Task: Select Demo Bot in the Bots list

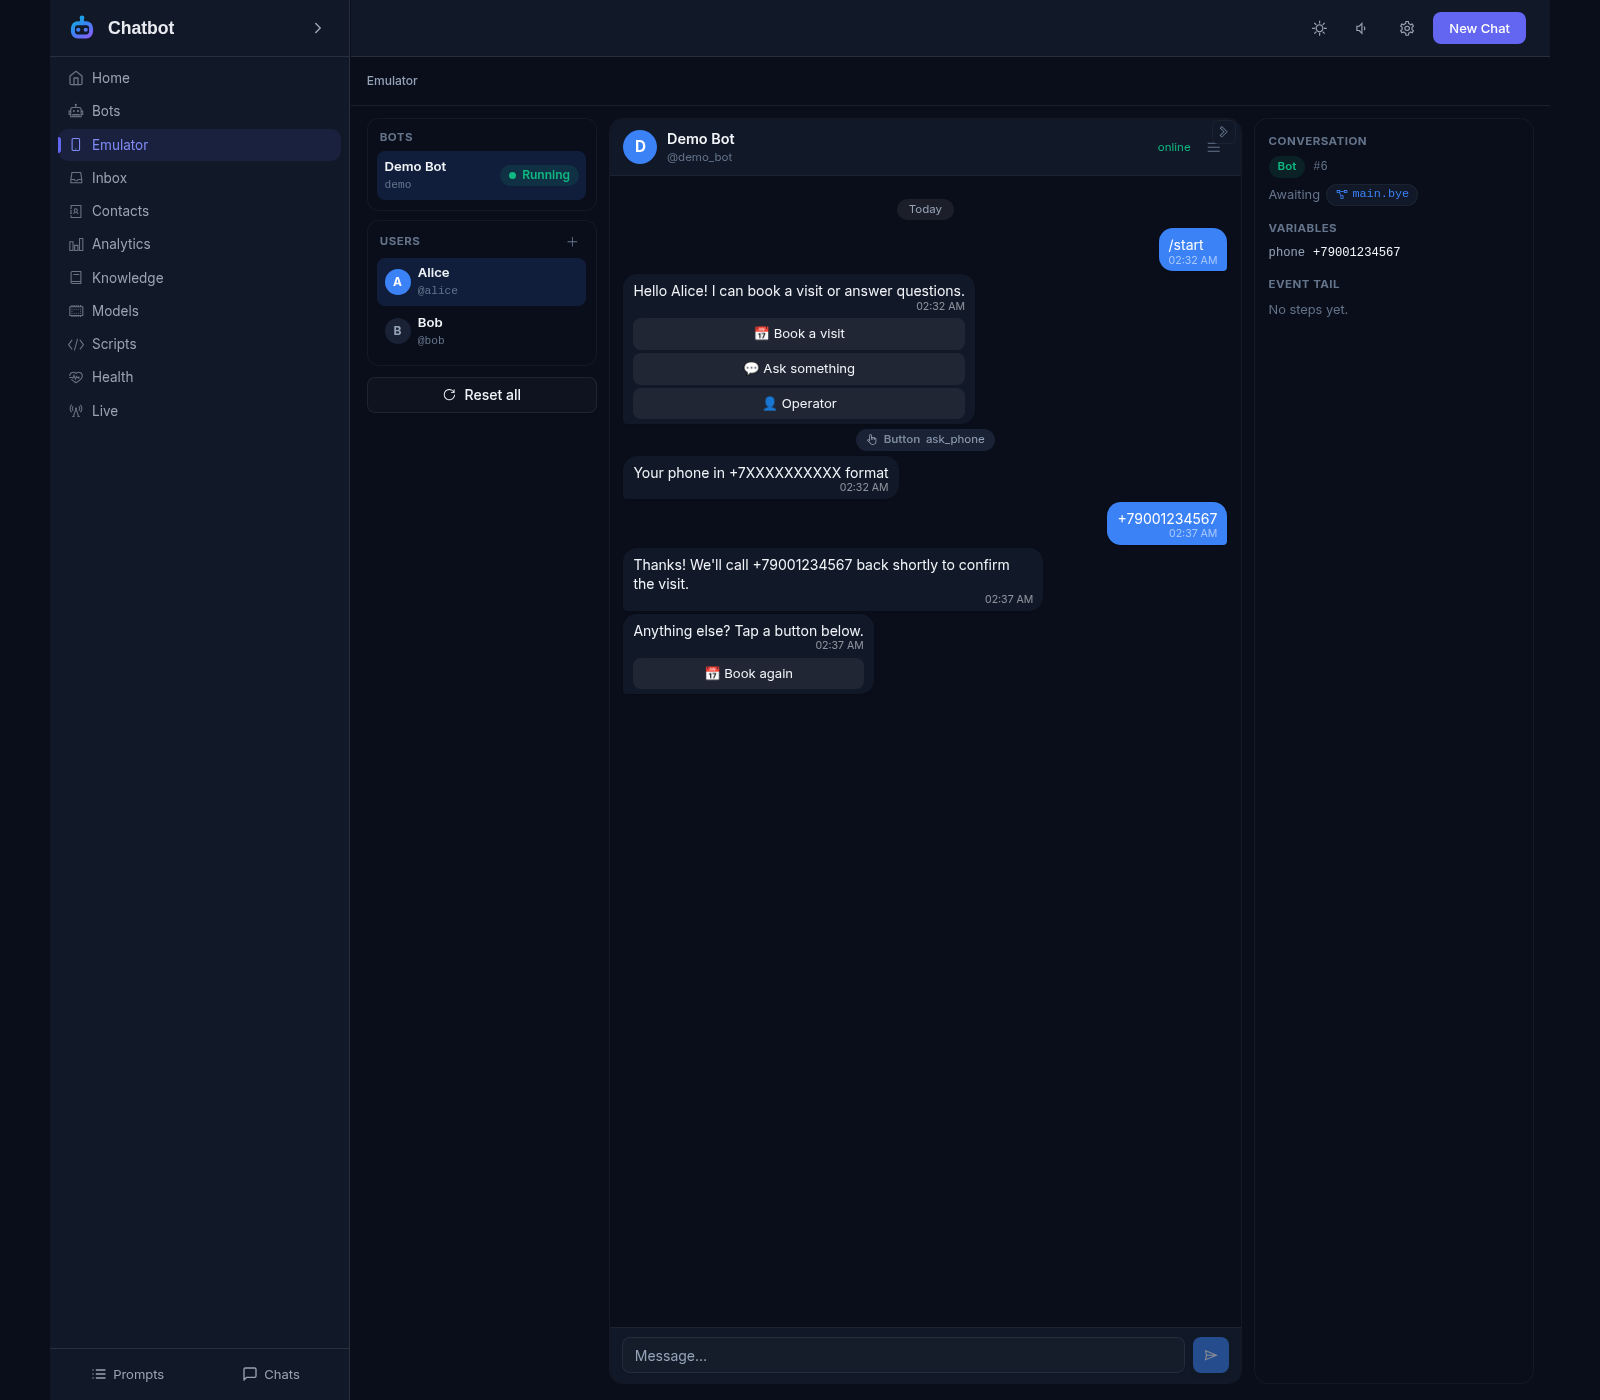Action: [481, 175]
